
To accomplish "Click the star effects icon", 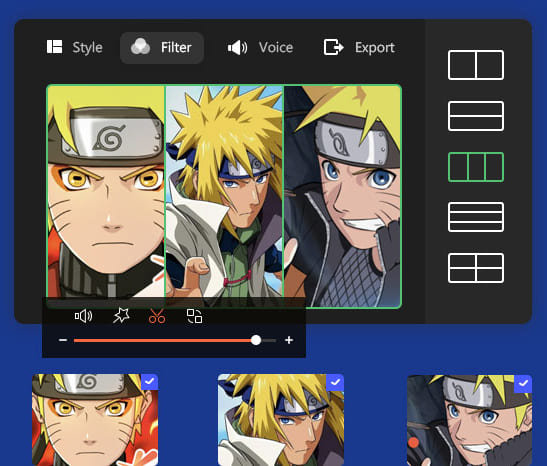I will (x=121, y=316).
